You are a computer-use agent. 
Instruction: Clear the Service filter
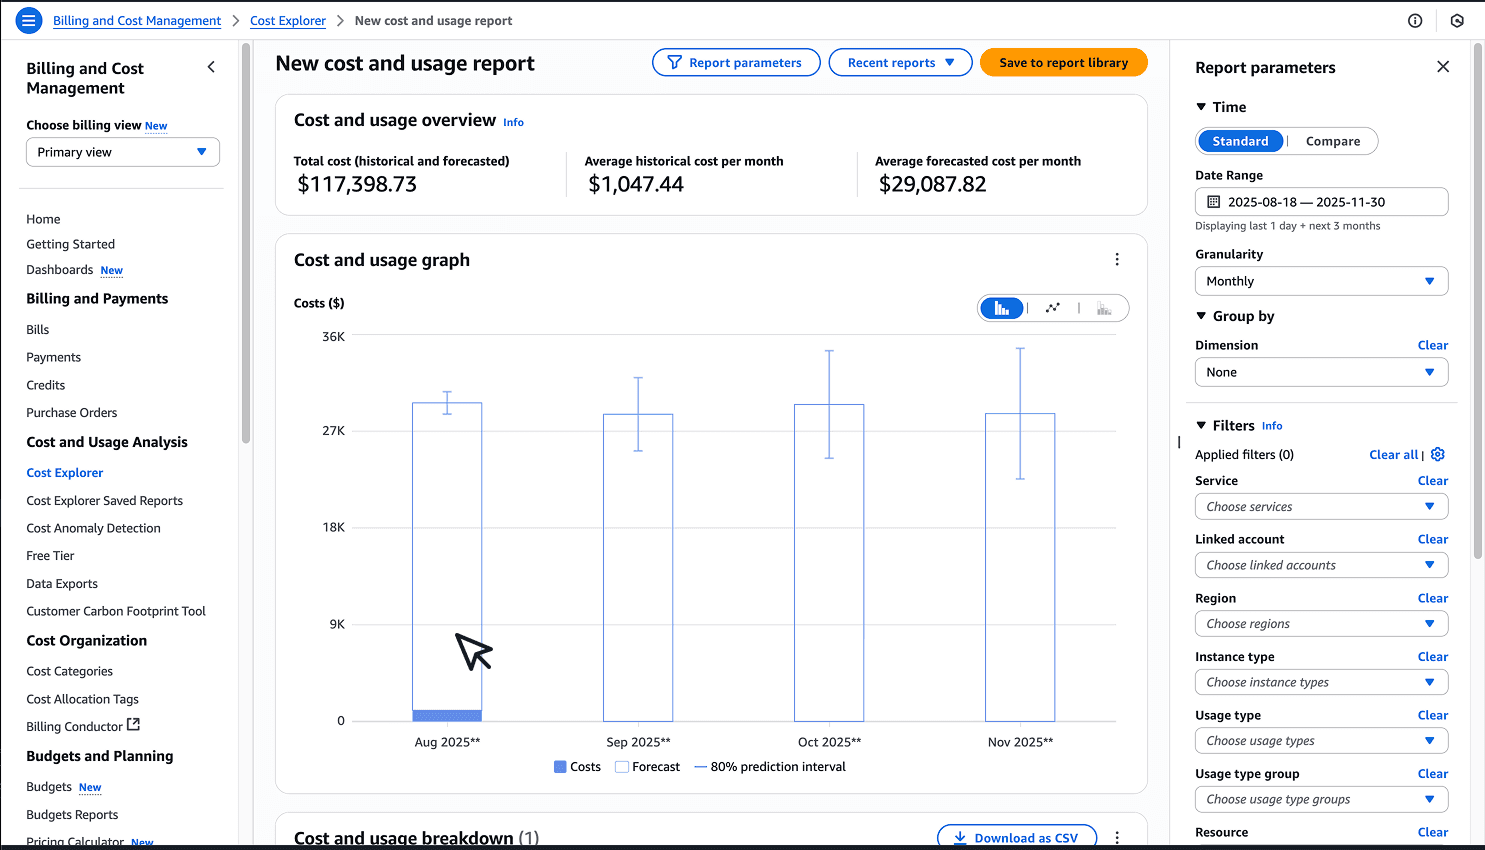pos(1433,480)
